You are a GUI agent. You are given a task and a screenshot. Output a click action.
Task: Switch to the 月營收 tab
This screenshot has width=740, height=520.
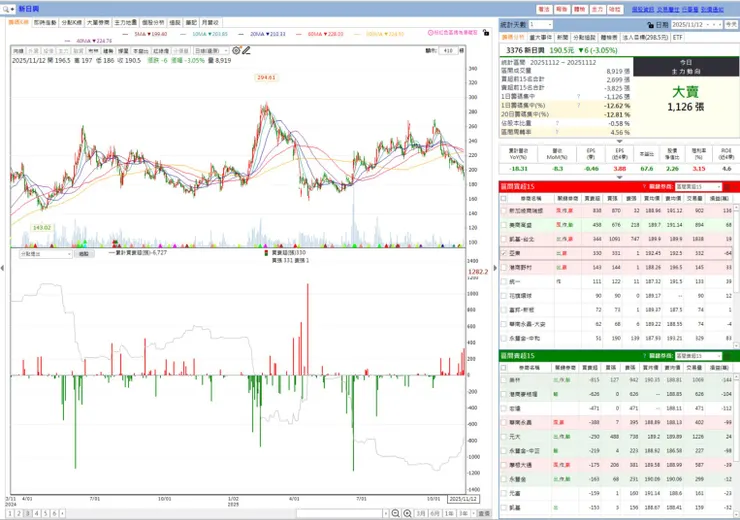pos(210,23)
